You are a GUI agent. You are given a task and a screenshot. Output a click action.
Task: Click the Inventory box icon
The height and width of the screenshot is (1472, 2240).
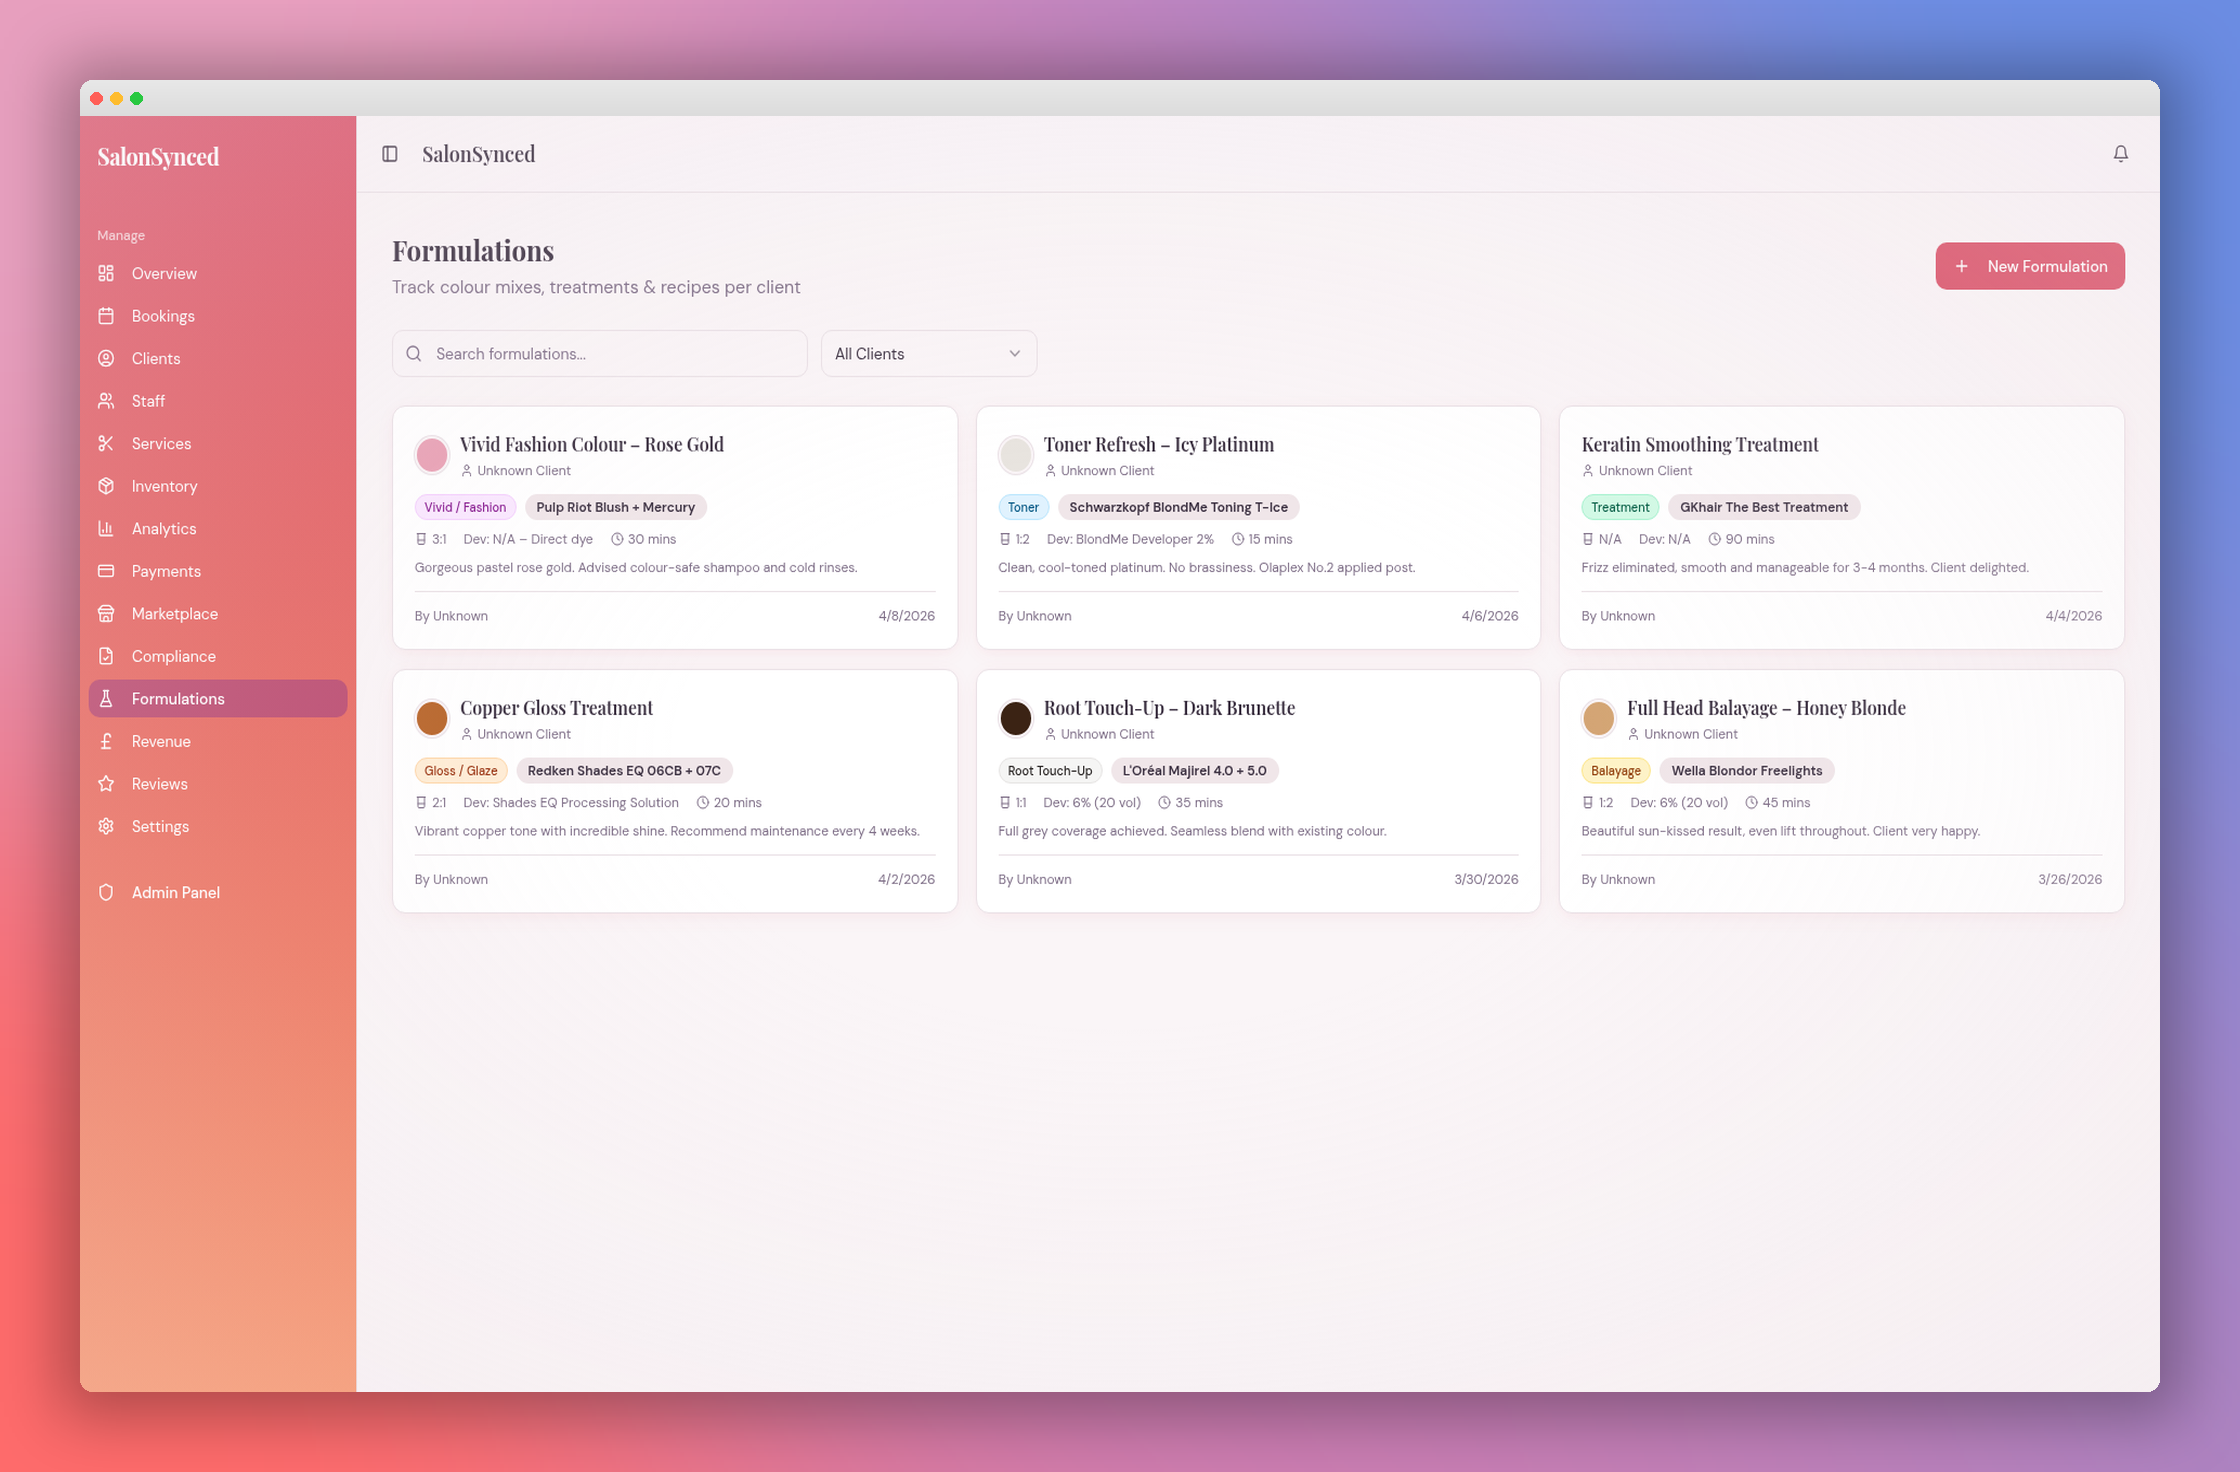tap(106, 486)
